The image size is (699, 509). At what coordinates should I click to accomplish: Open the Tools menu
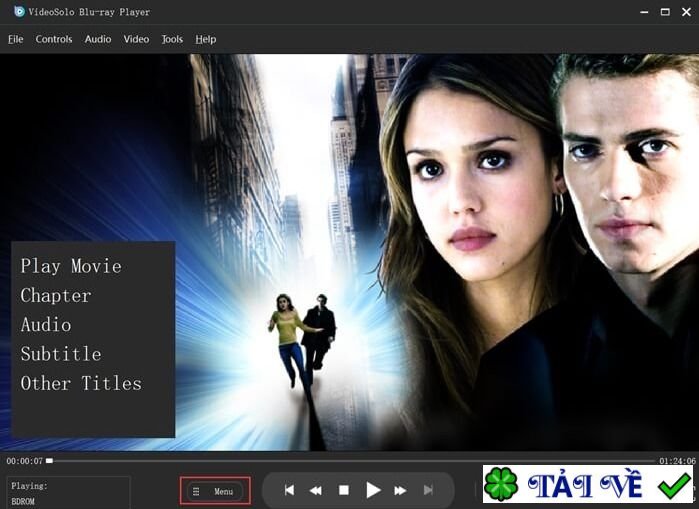pos(172,39)
